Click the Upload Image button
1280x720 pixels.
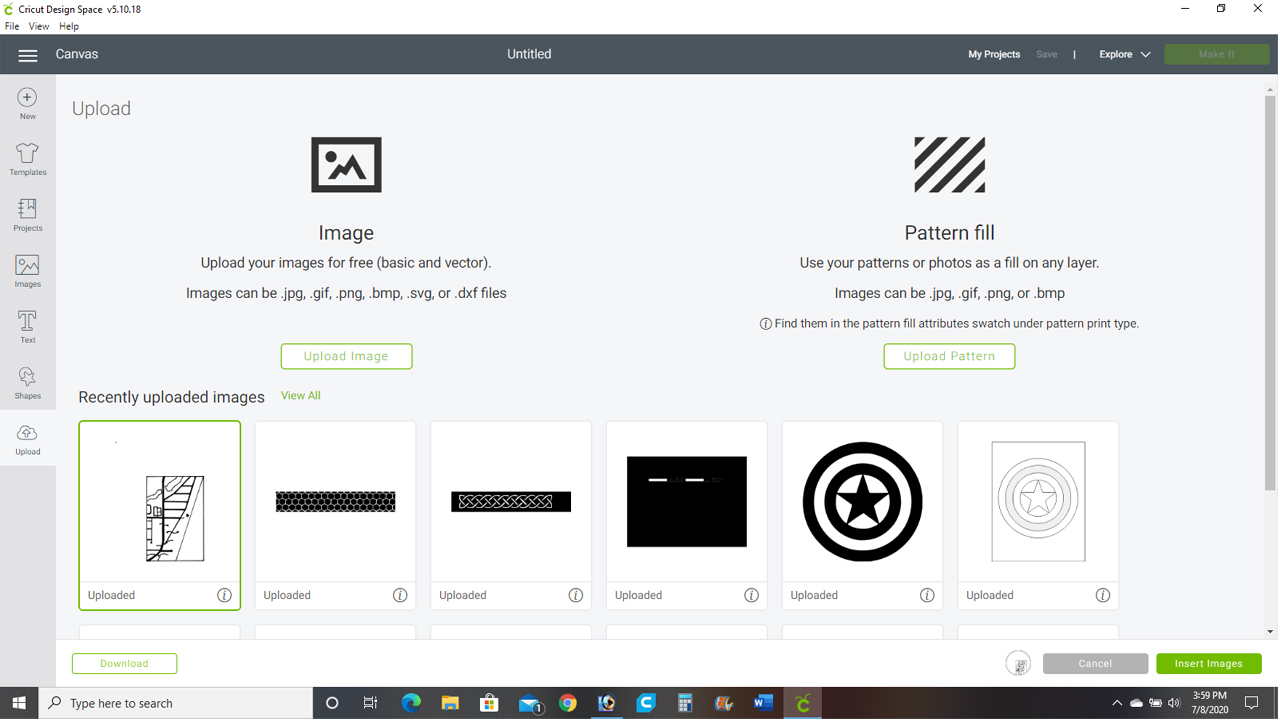(x=346, y=356)
